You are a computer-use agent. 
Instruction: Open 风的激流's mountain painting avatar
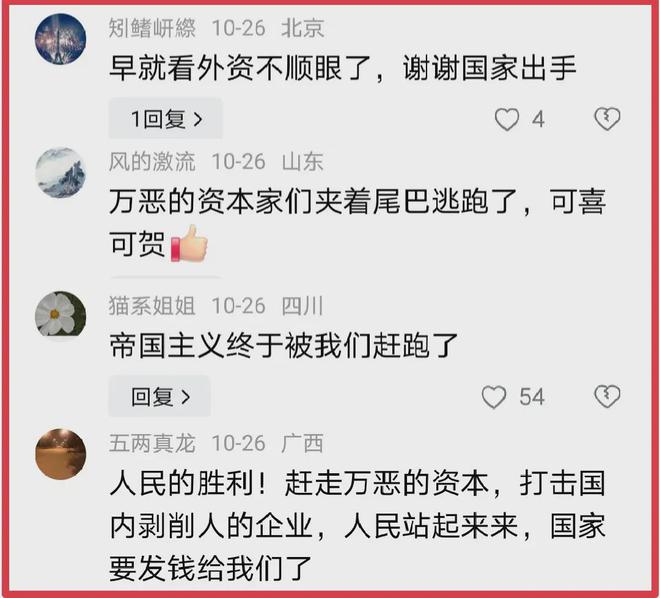point(60,173)
